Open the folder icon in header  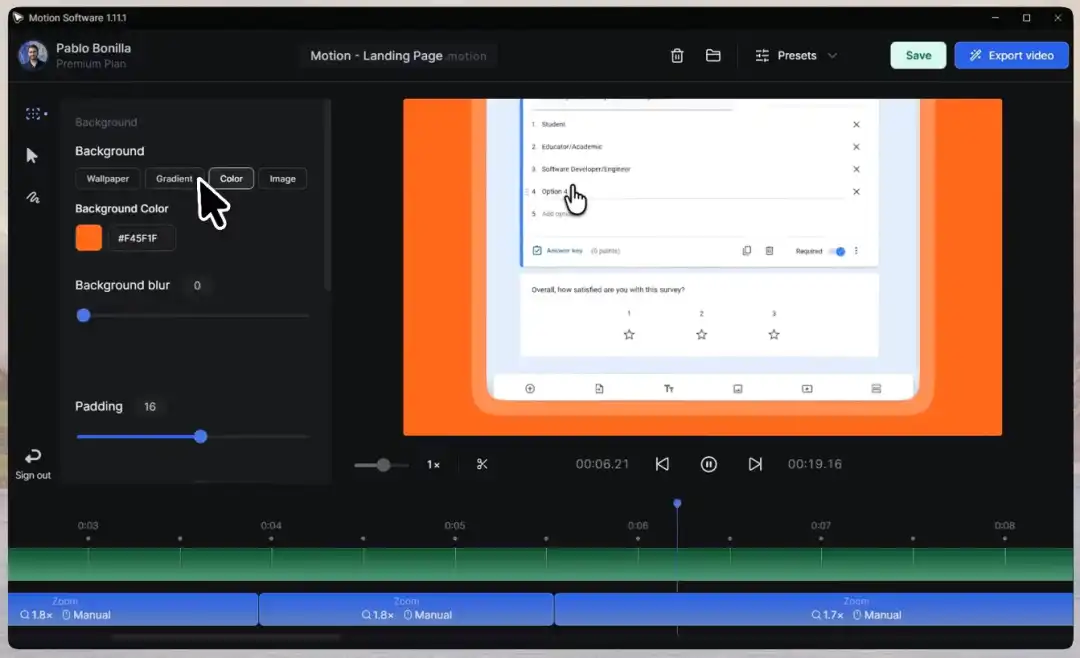coord(713,56)
